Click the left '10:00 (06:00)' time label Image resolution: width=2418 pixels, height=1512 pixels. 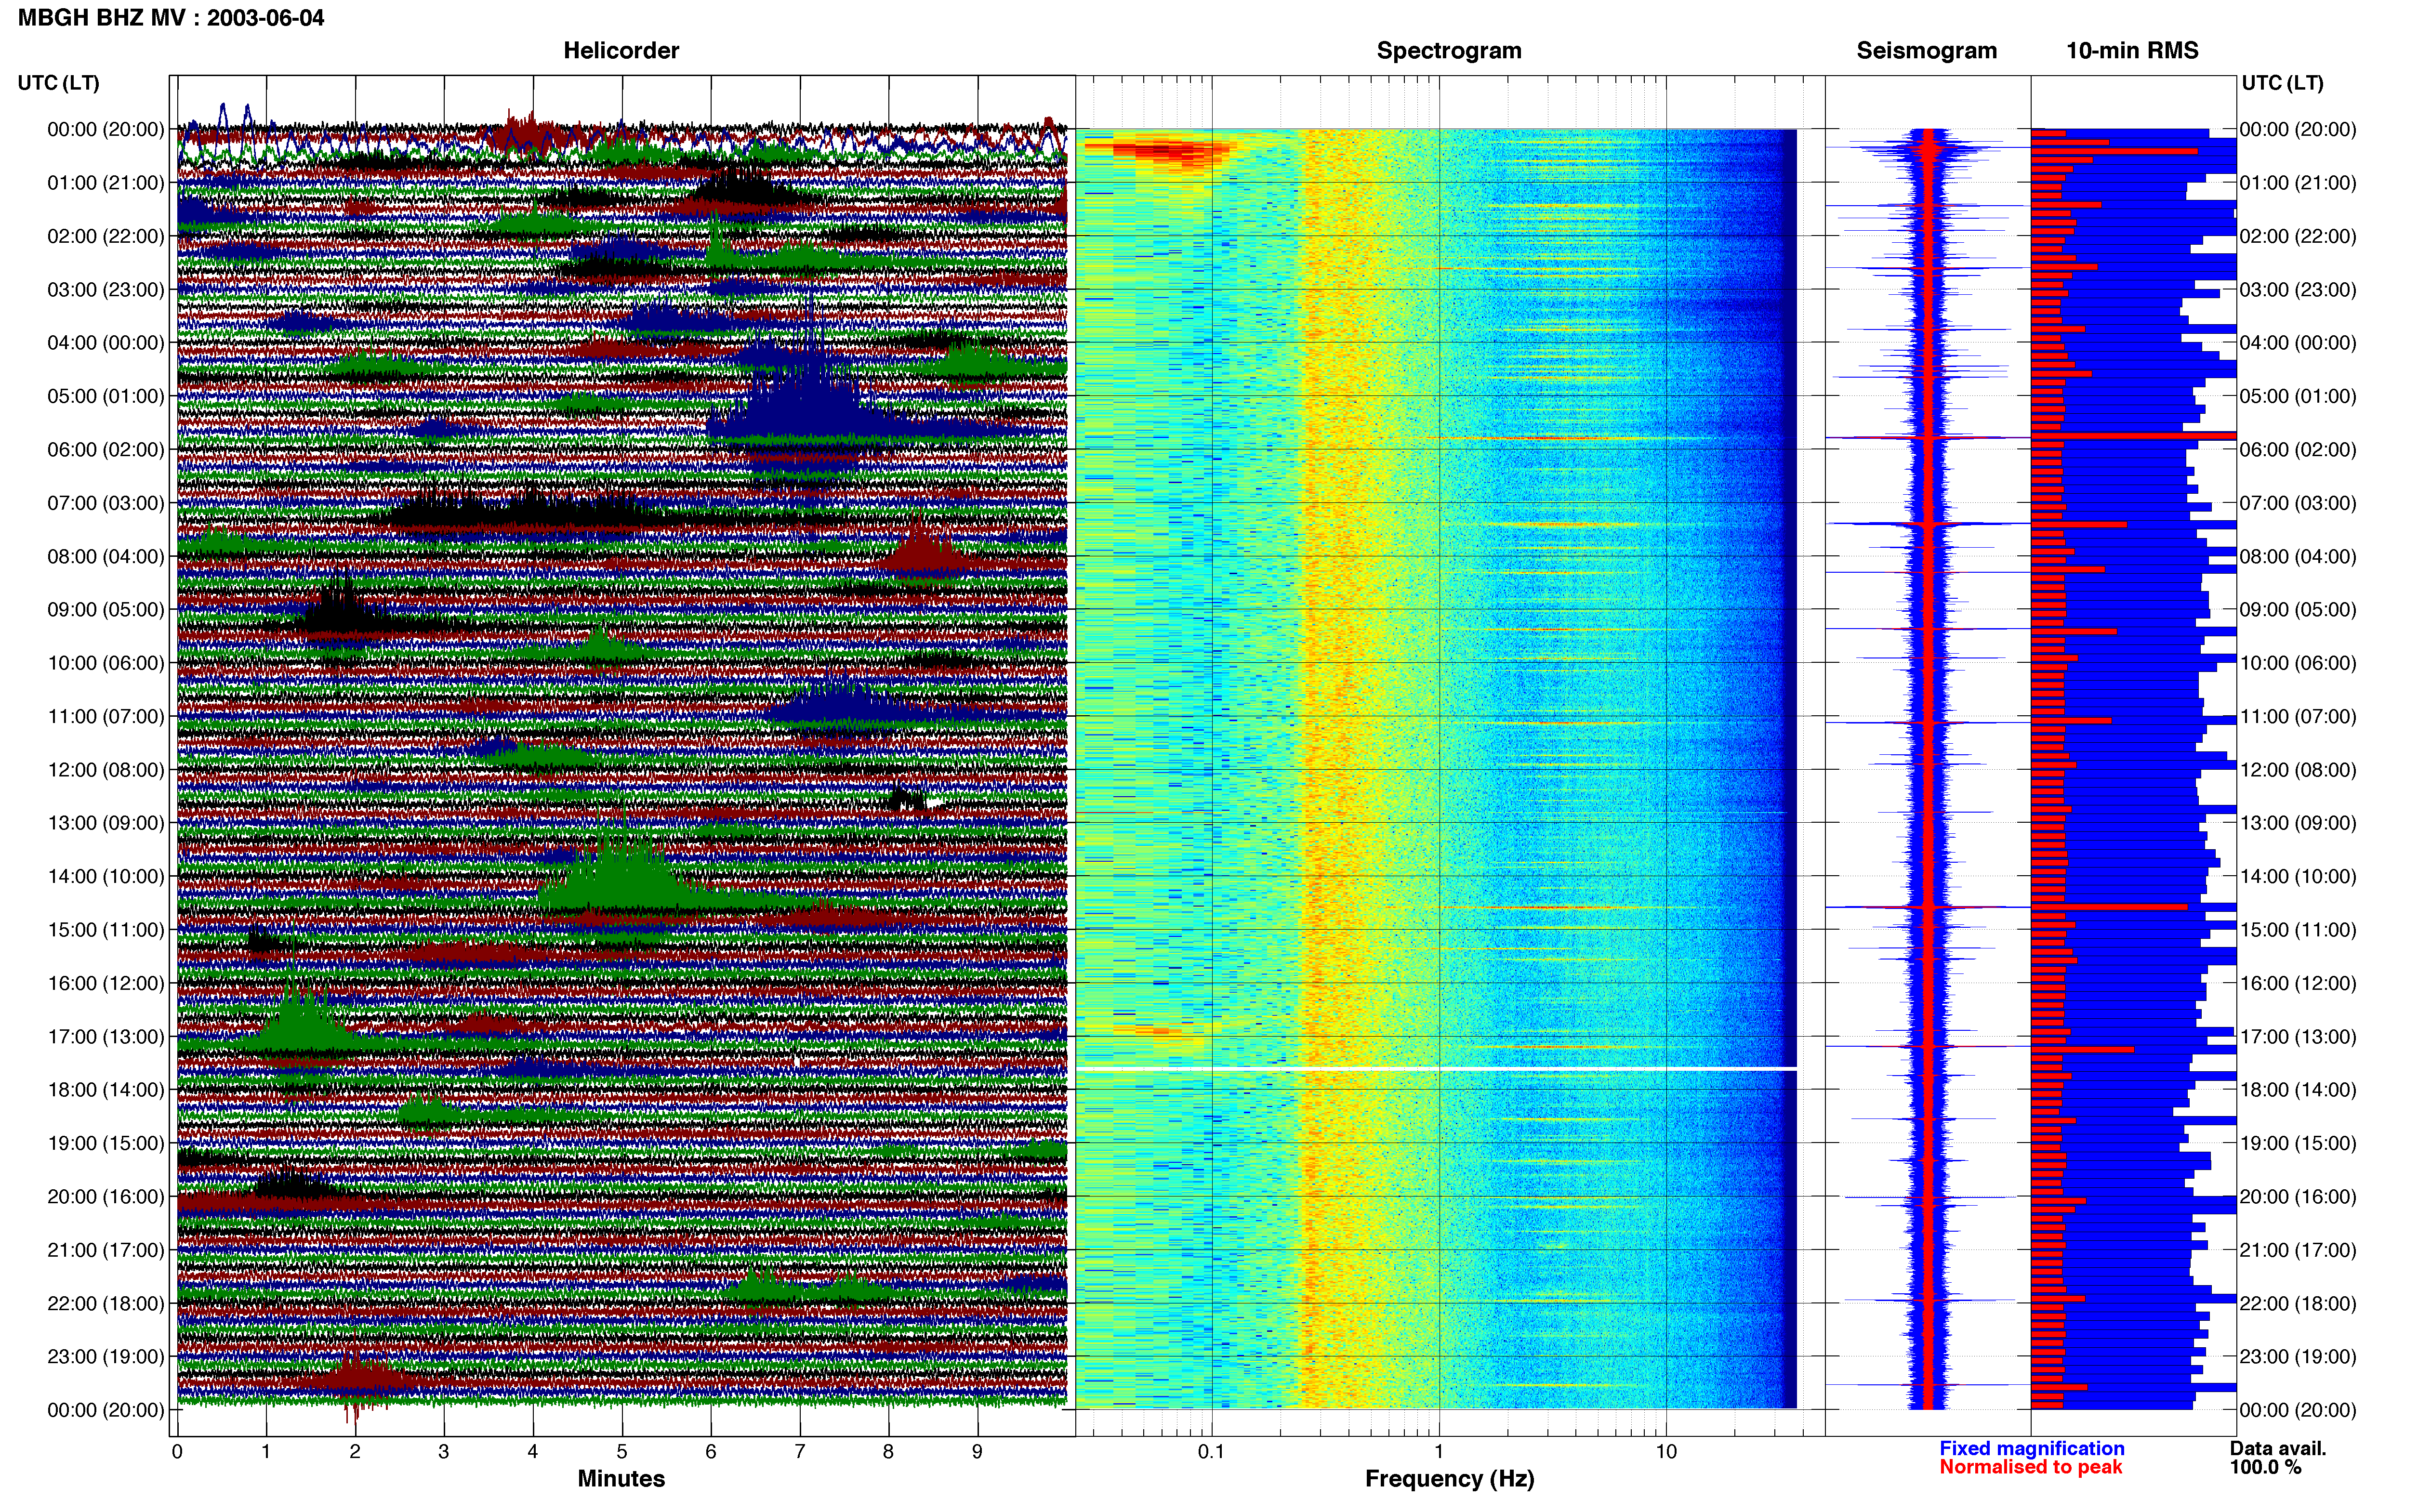[x=105, y=663]
